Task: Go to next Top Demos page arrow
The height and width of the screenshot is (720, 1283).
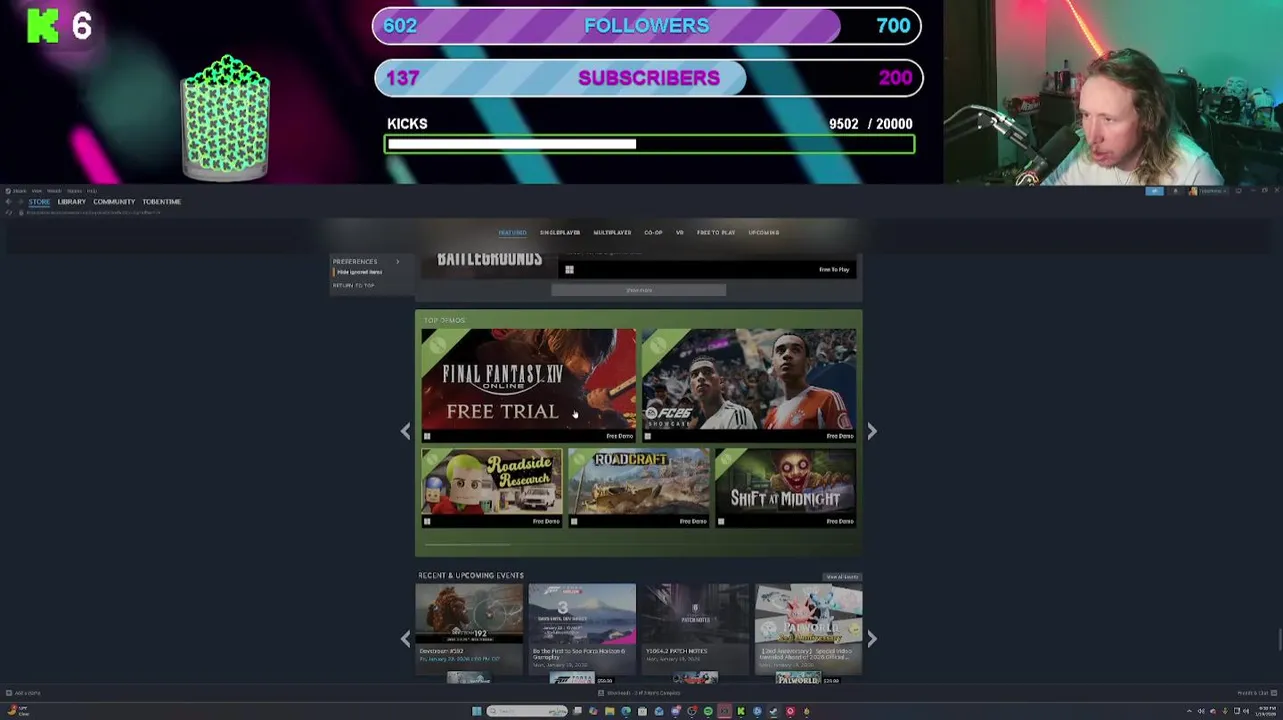Action: [872, 431]
